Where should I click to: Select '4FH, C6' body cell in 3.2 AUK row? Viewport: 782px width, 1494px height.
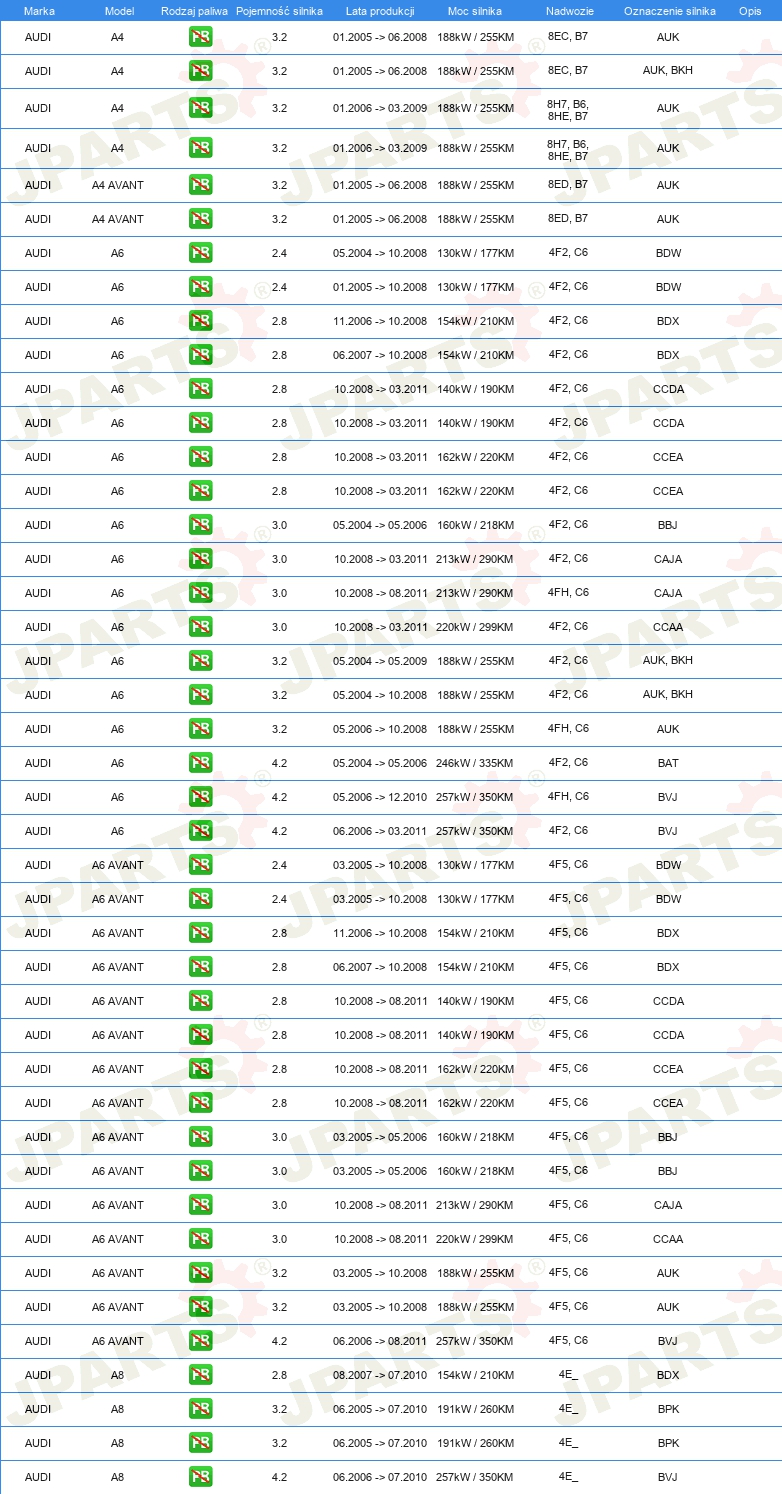click(568, 729)
